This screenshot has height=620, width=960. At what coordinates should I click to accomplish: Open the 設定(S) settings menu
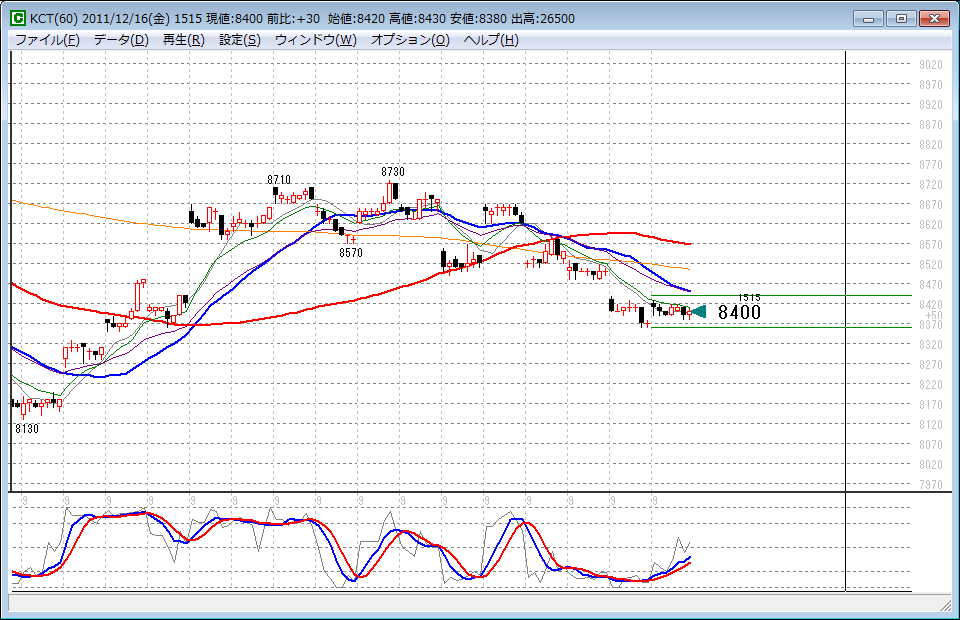pos(240,40)
